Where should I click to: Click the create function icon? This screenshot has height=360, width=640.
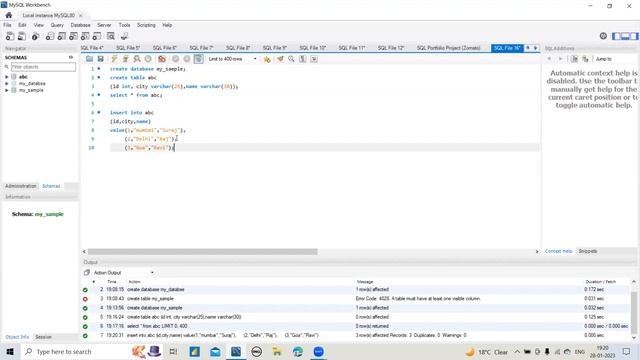coord(97,36)
